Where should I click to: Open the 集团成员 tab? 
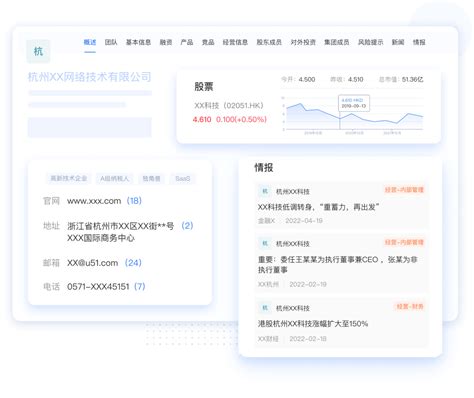coord(337,42)
